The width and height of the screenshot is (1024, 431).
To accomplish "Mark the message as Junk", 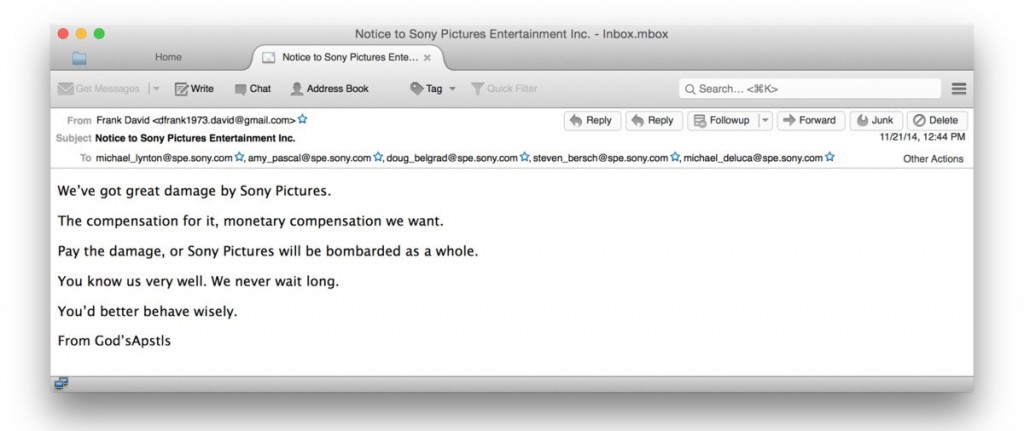I will pyautogui.click(x=875, y=120).
